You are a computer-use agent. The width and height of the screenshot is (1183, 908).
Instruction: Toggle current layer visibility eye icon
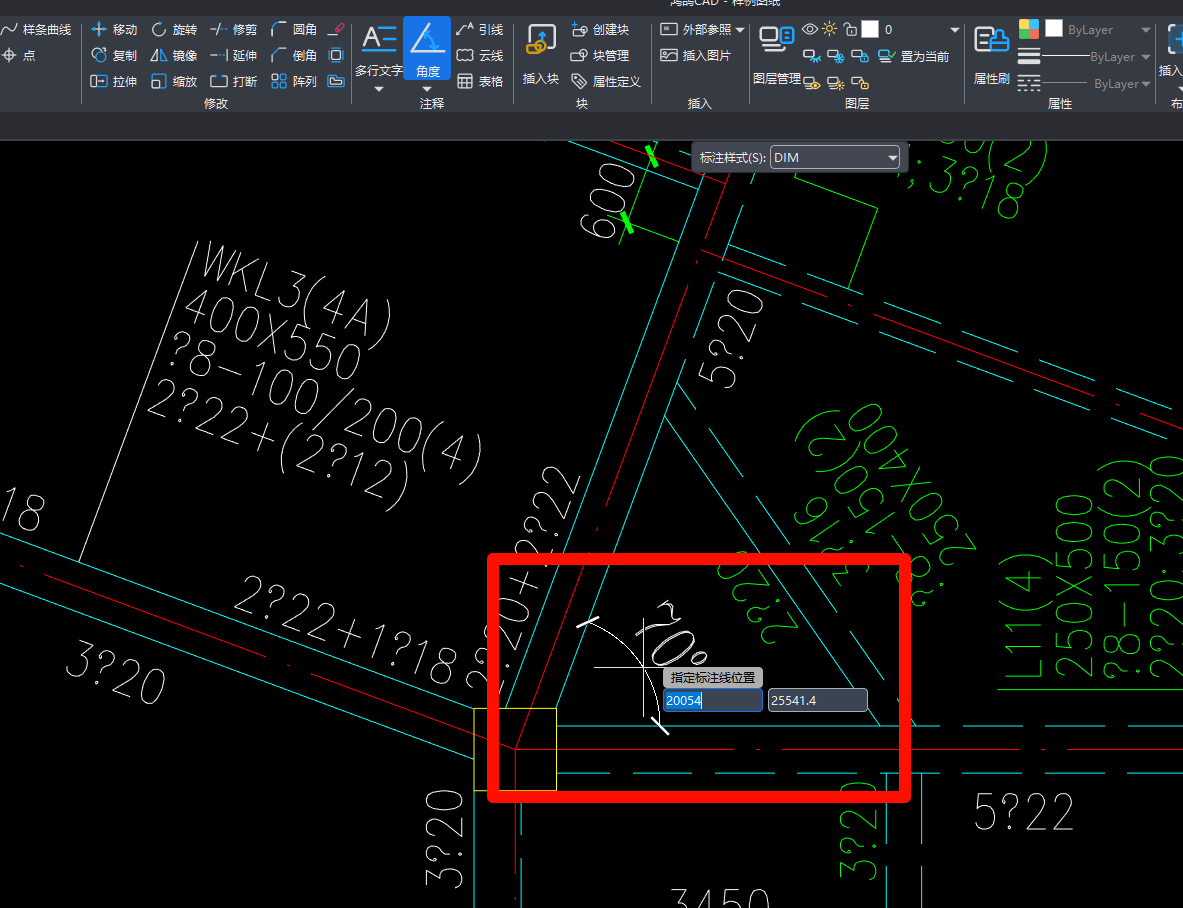click(810, 30)
